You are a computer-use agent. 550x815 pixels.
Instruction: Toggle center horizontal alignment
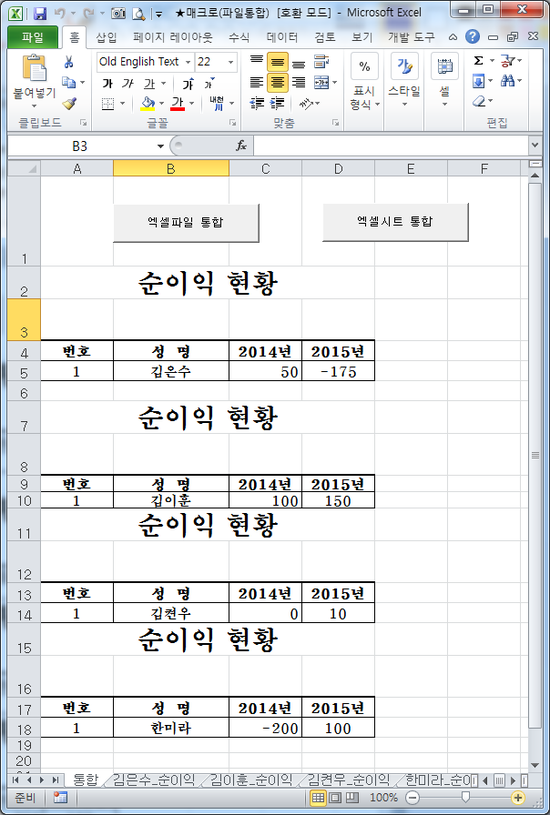click(278, 82)
